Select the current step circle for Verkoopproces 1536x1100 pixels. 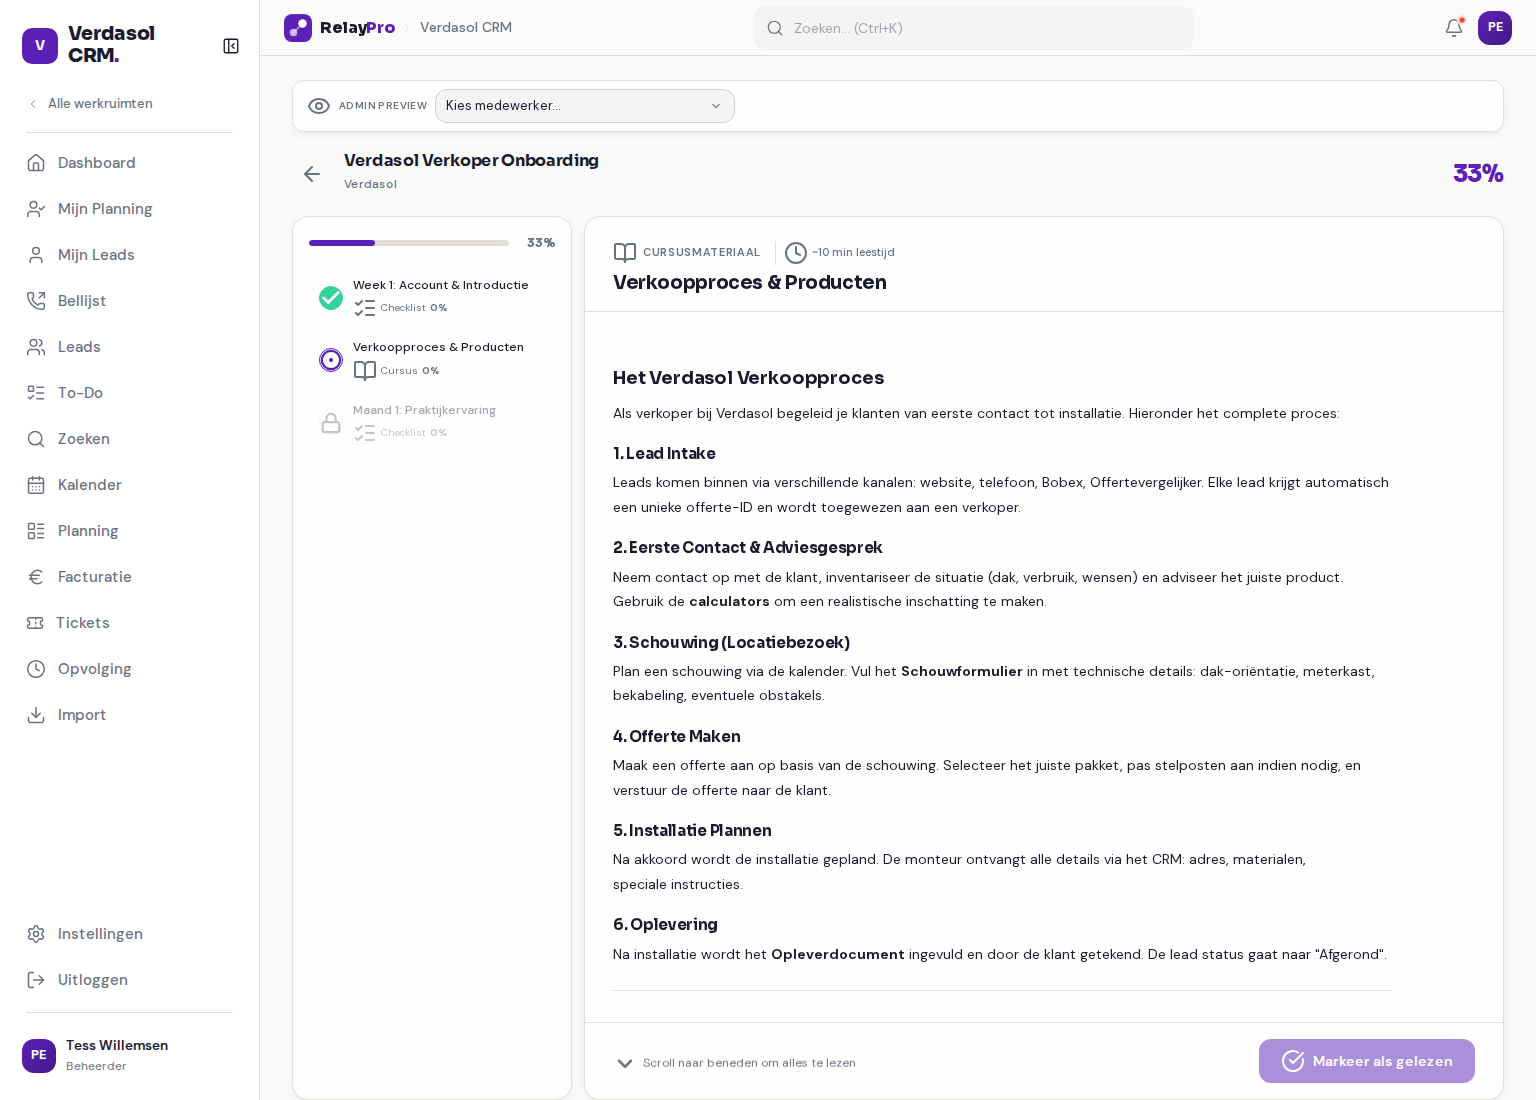331,360
